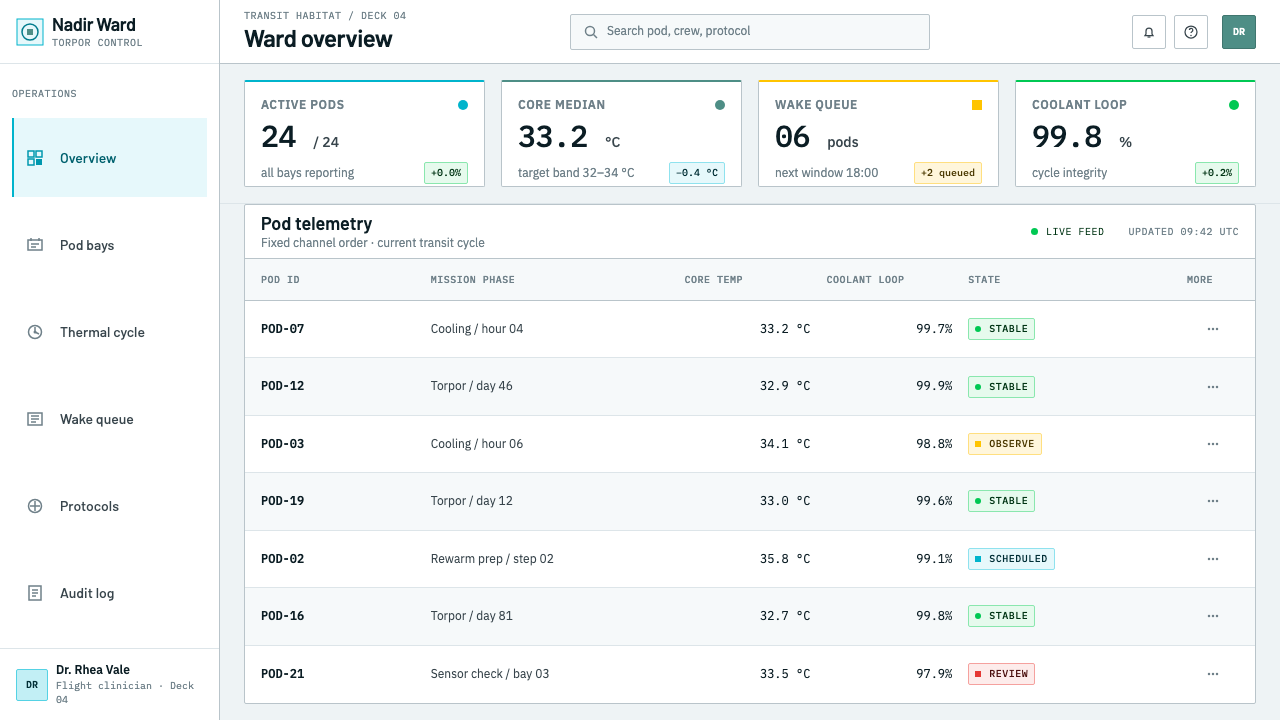This screenshot has width=1280, height=720.
Task: Click the OBSERVE state badge for POD-03
Action: click(1005, 444)
